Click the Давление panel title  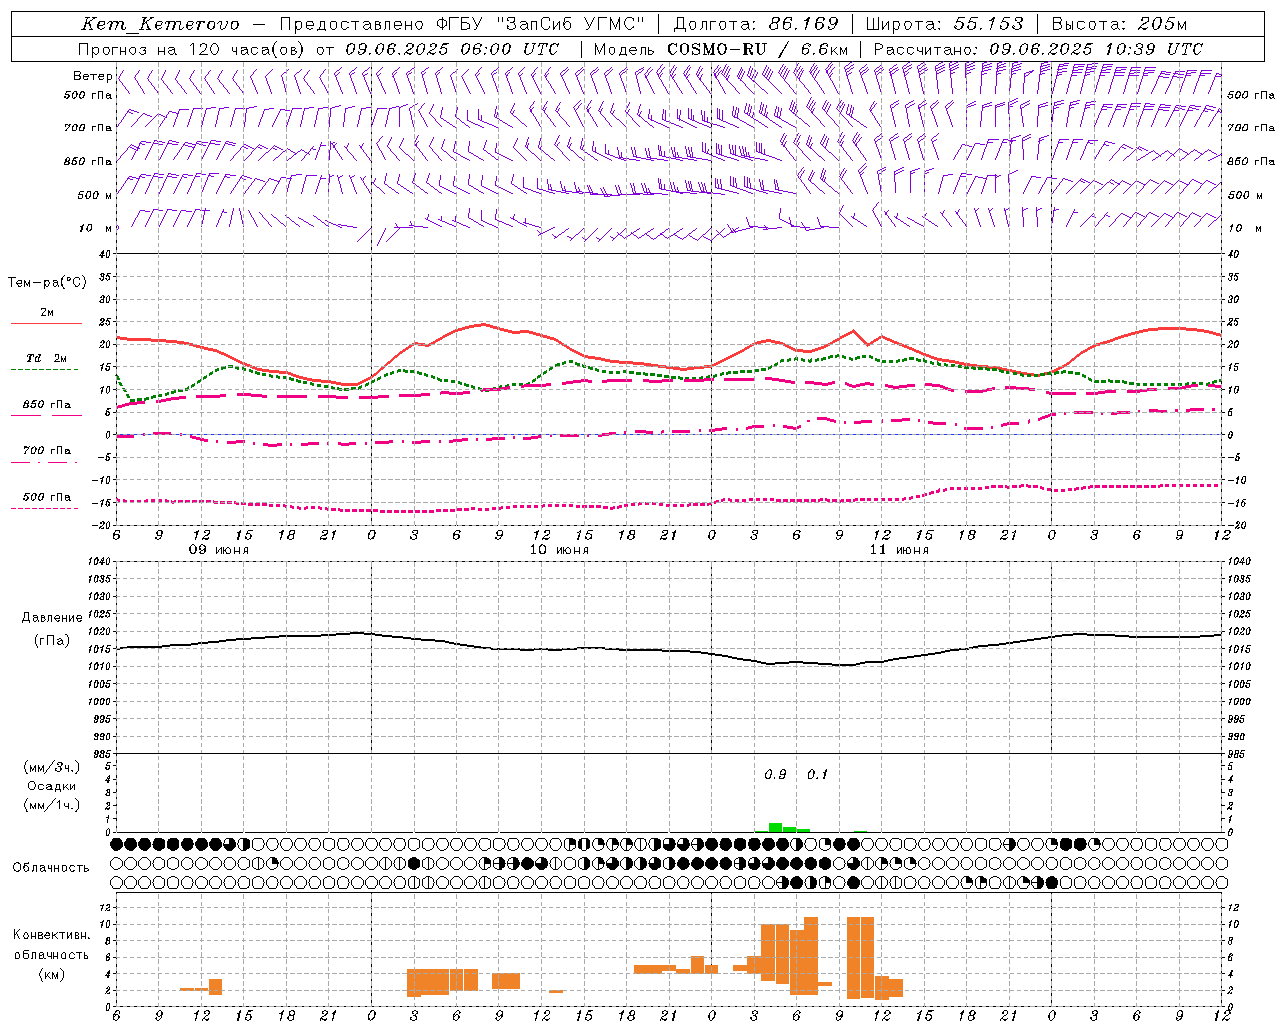click(52, 618)
